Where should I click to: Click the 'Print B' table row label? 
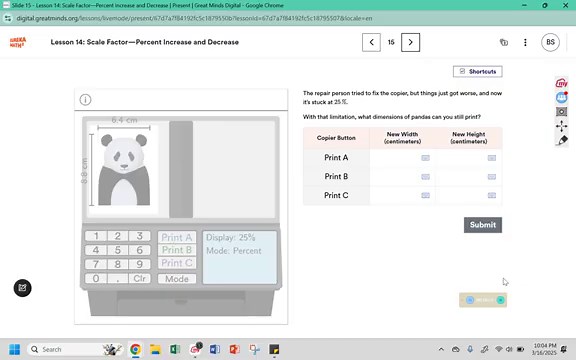coord(336,177)
